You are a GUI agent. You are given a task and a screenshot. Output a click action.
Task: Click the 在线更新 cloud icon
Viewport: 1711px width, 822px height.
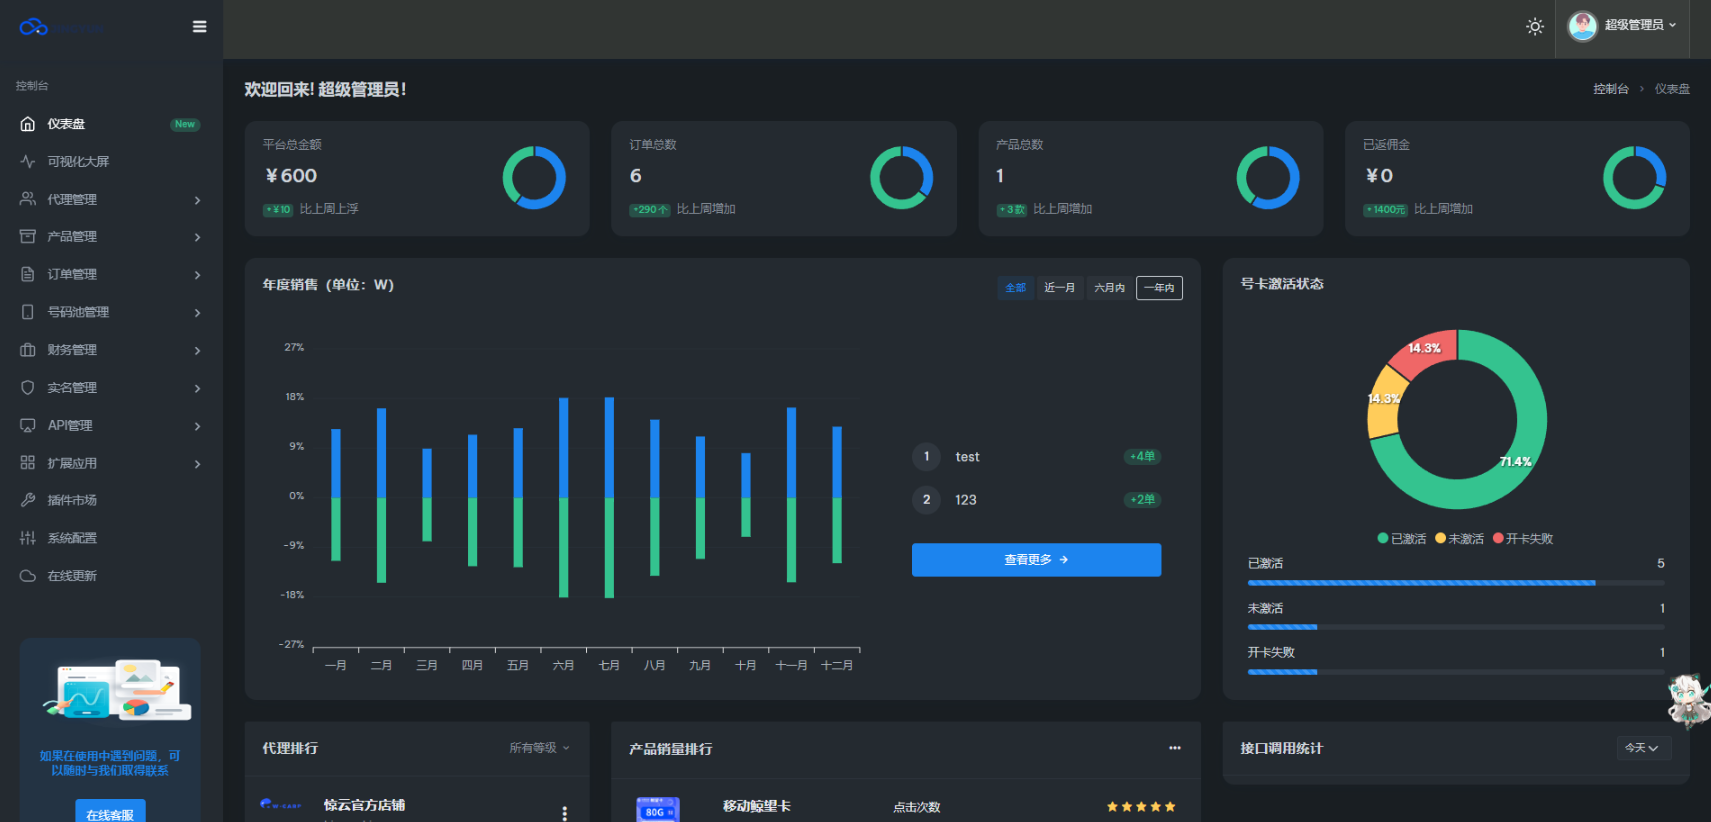[x=28, y=576]
